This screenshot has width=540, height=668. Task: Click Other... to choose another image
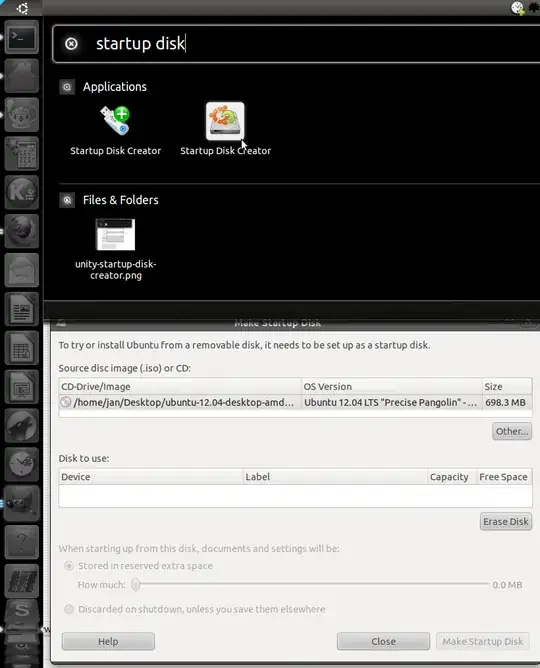tap(512, 431)
